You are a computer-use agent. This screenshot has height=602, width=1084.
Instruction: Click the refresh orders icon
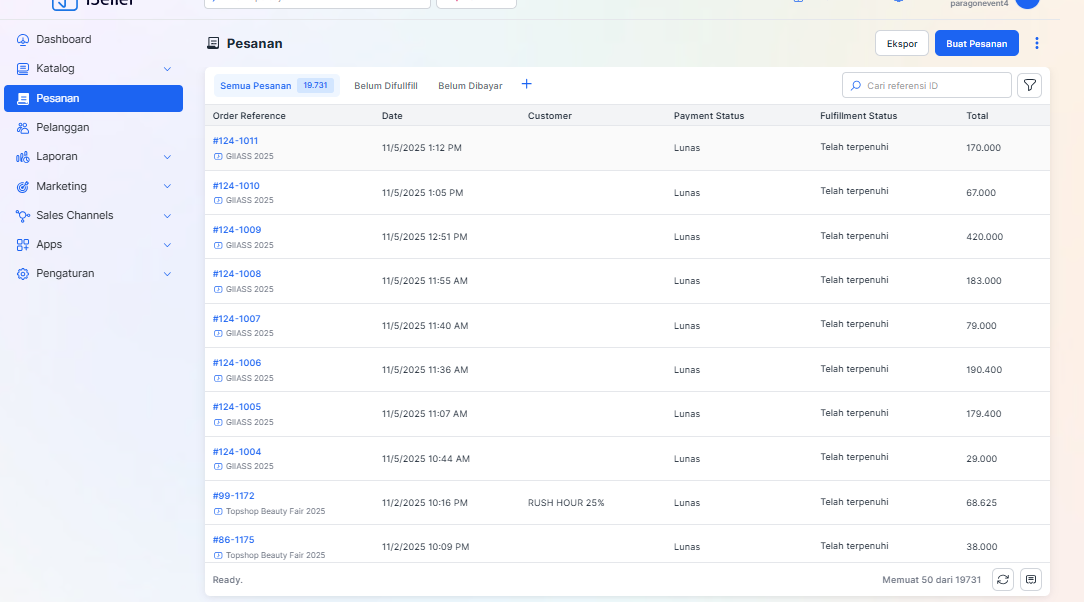coord(1003,579)
